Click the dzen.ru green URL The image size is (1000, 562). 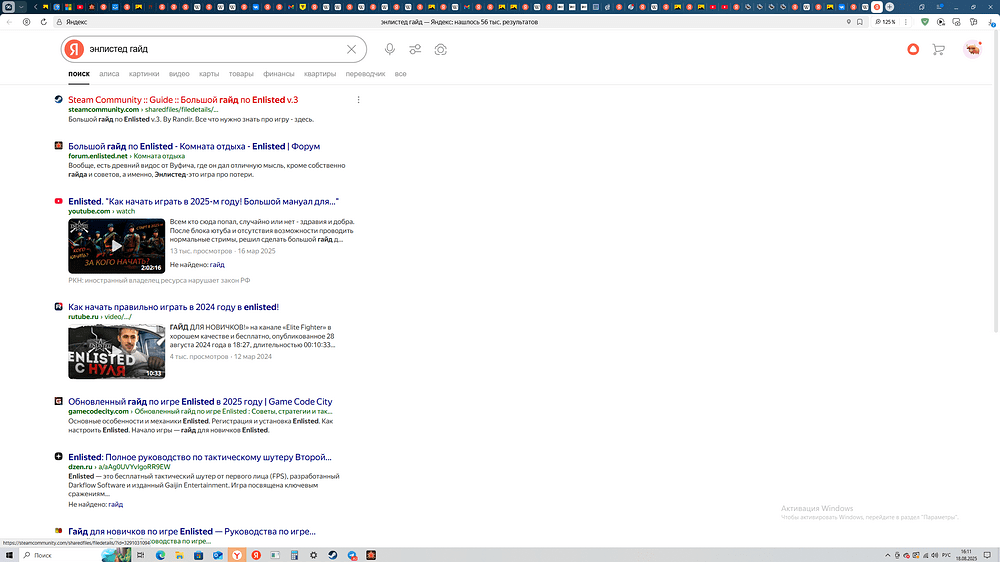pyautogui.click(x=80, y=467)
